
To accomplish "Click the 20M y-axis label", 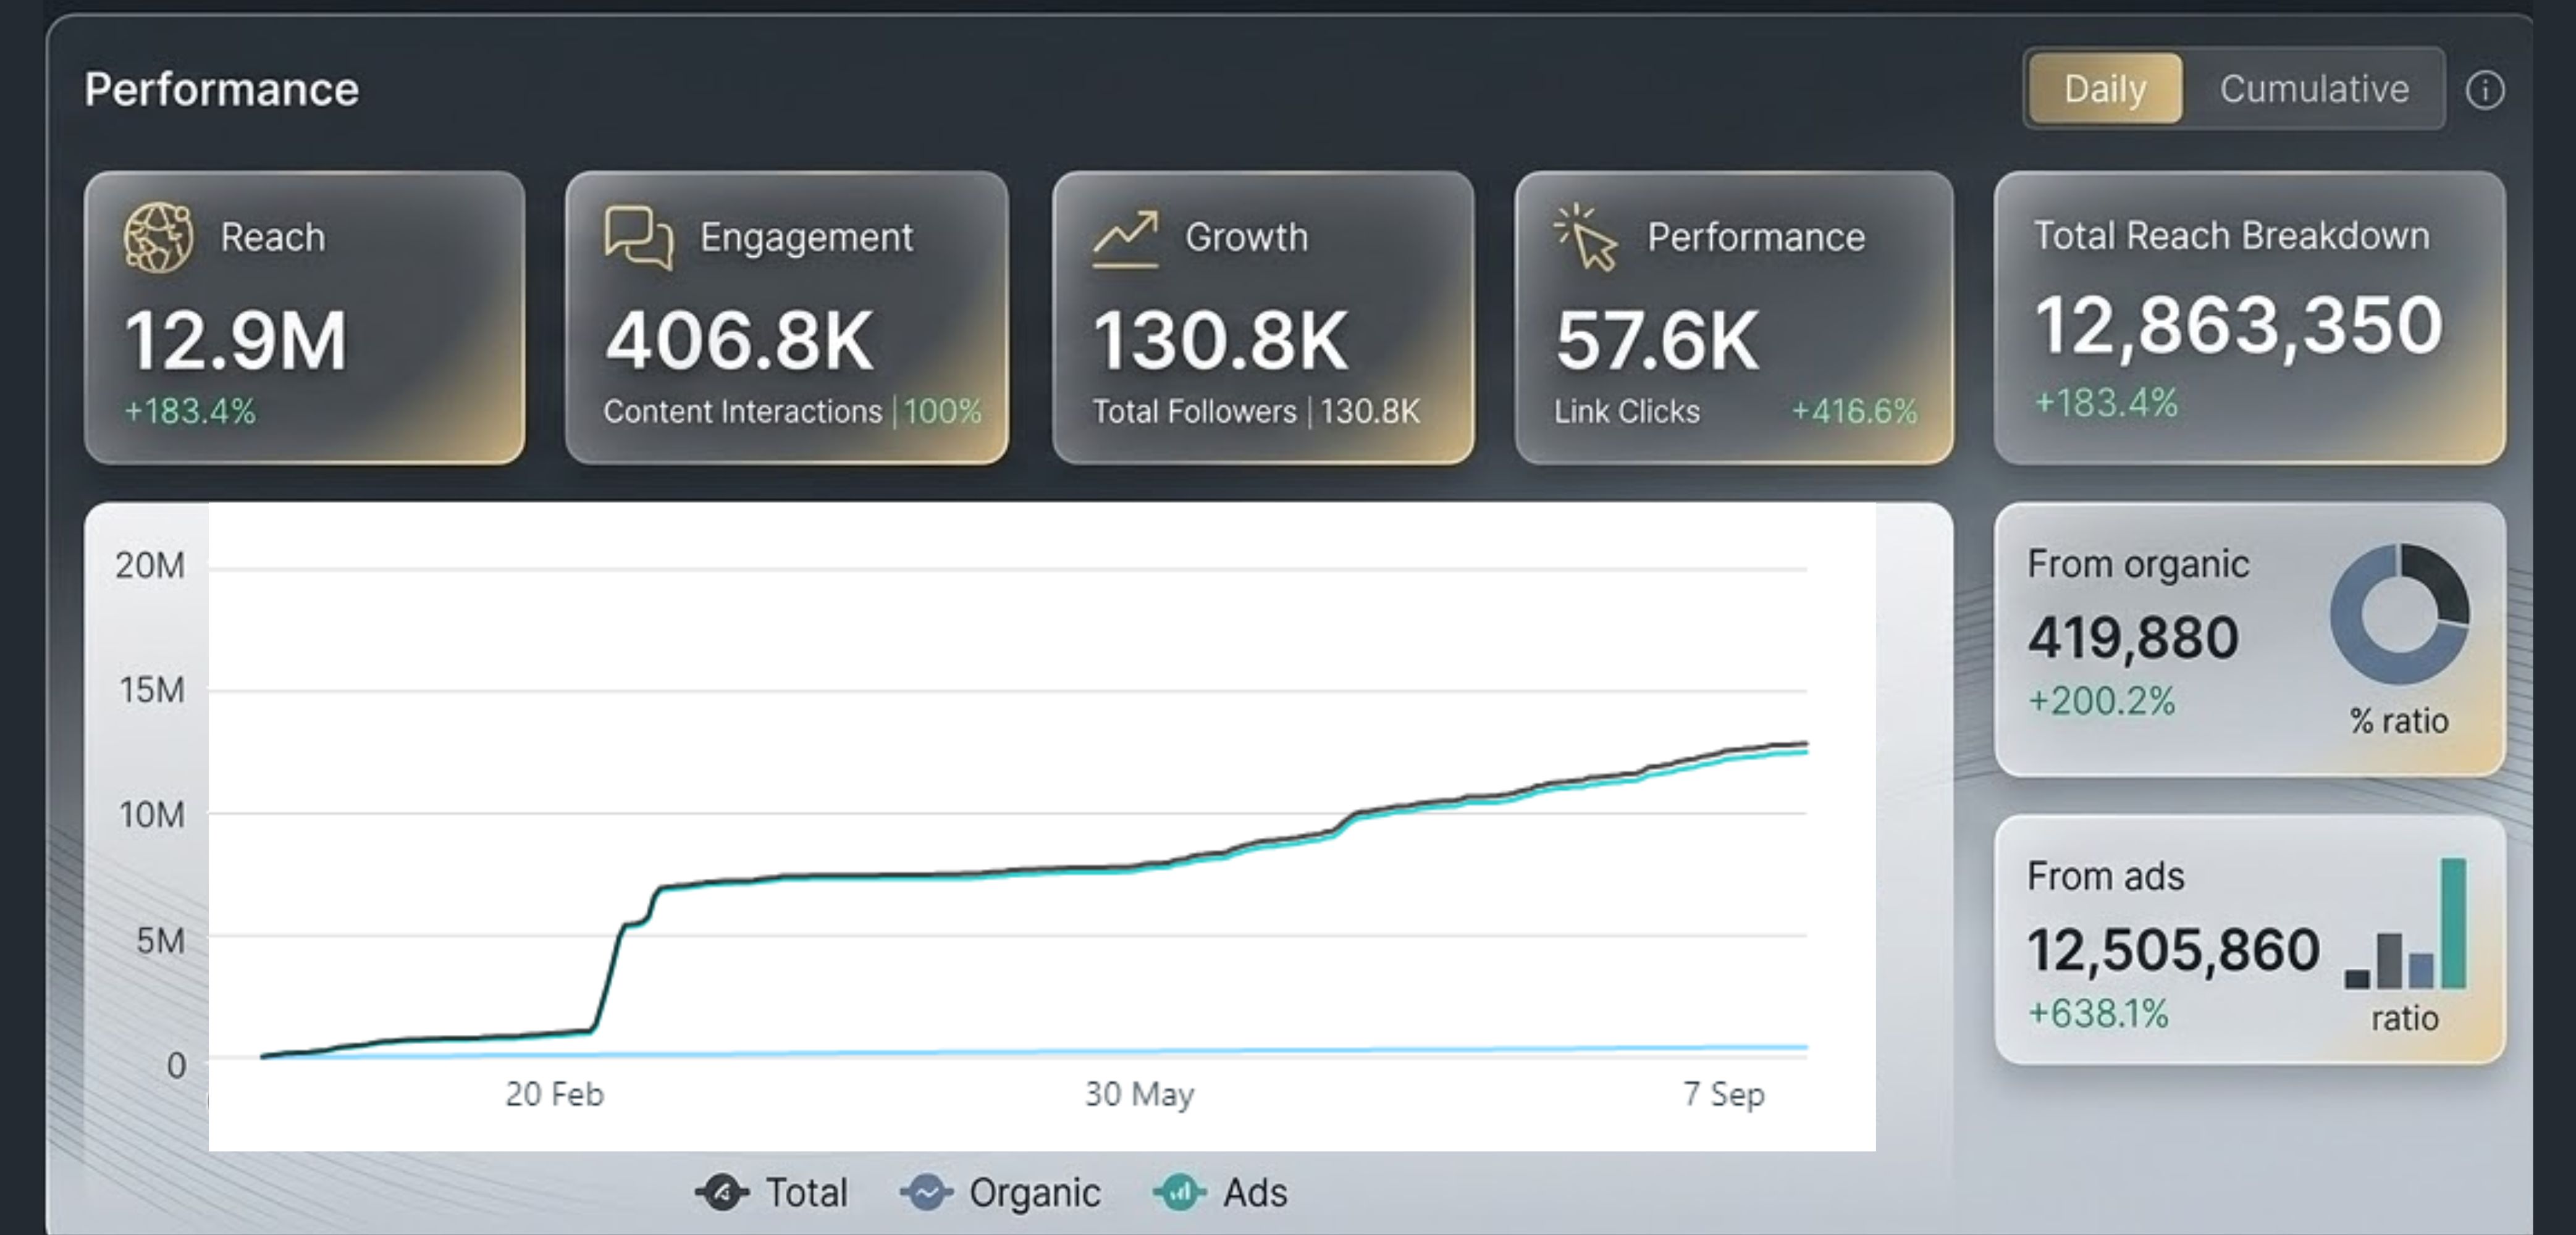I will click(150, 566).
